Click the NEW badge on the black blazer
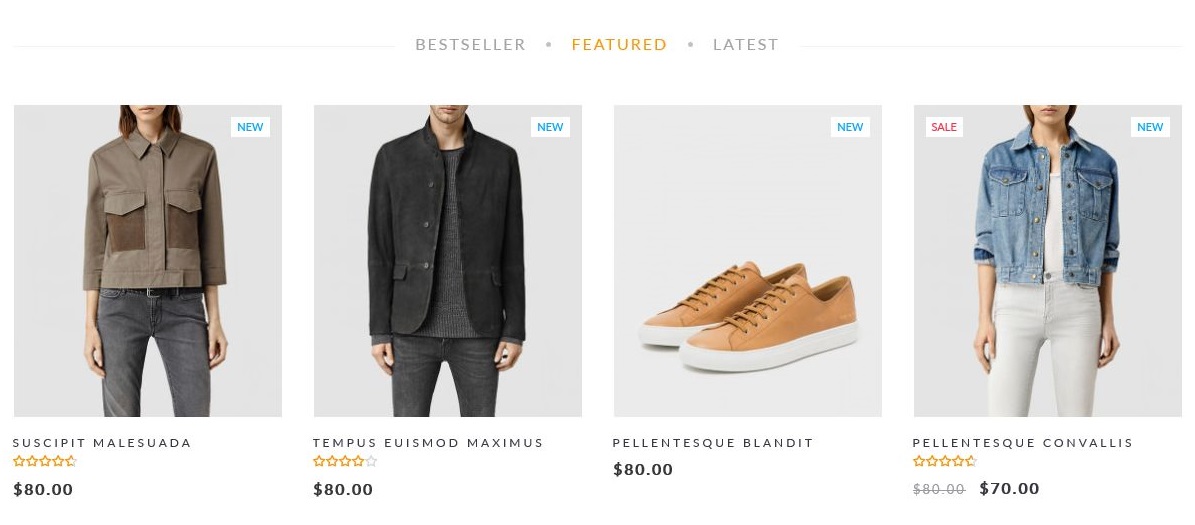 (550, 127)
